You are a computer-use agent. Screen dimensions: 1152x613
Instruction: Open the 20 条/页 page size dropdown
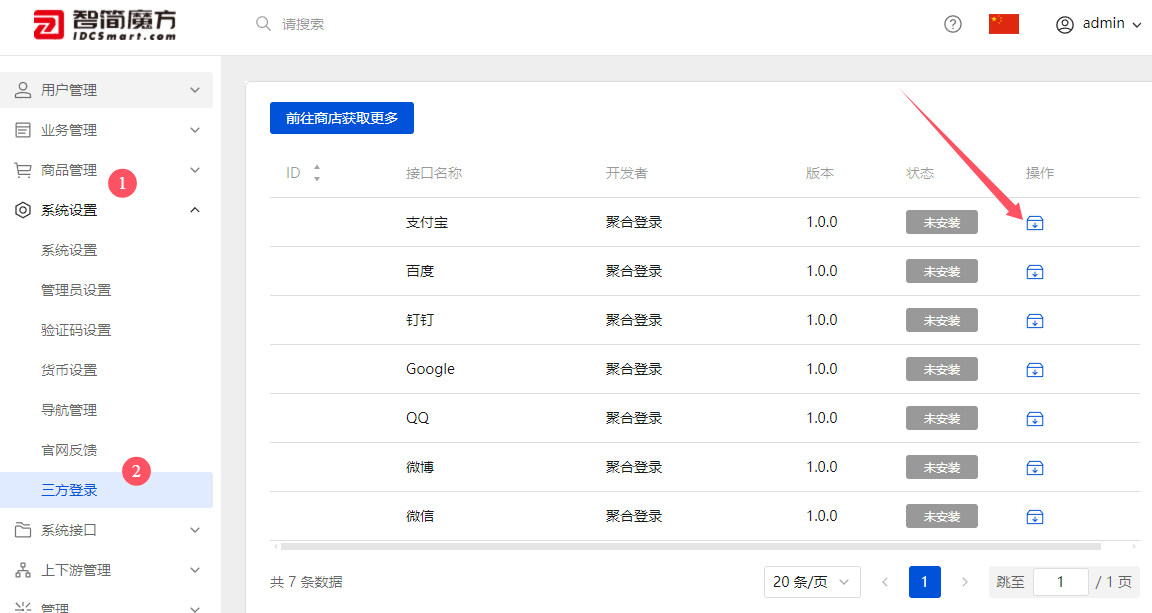812,581
